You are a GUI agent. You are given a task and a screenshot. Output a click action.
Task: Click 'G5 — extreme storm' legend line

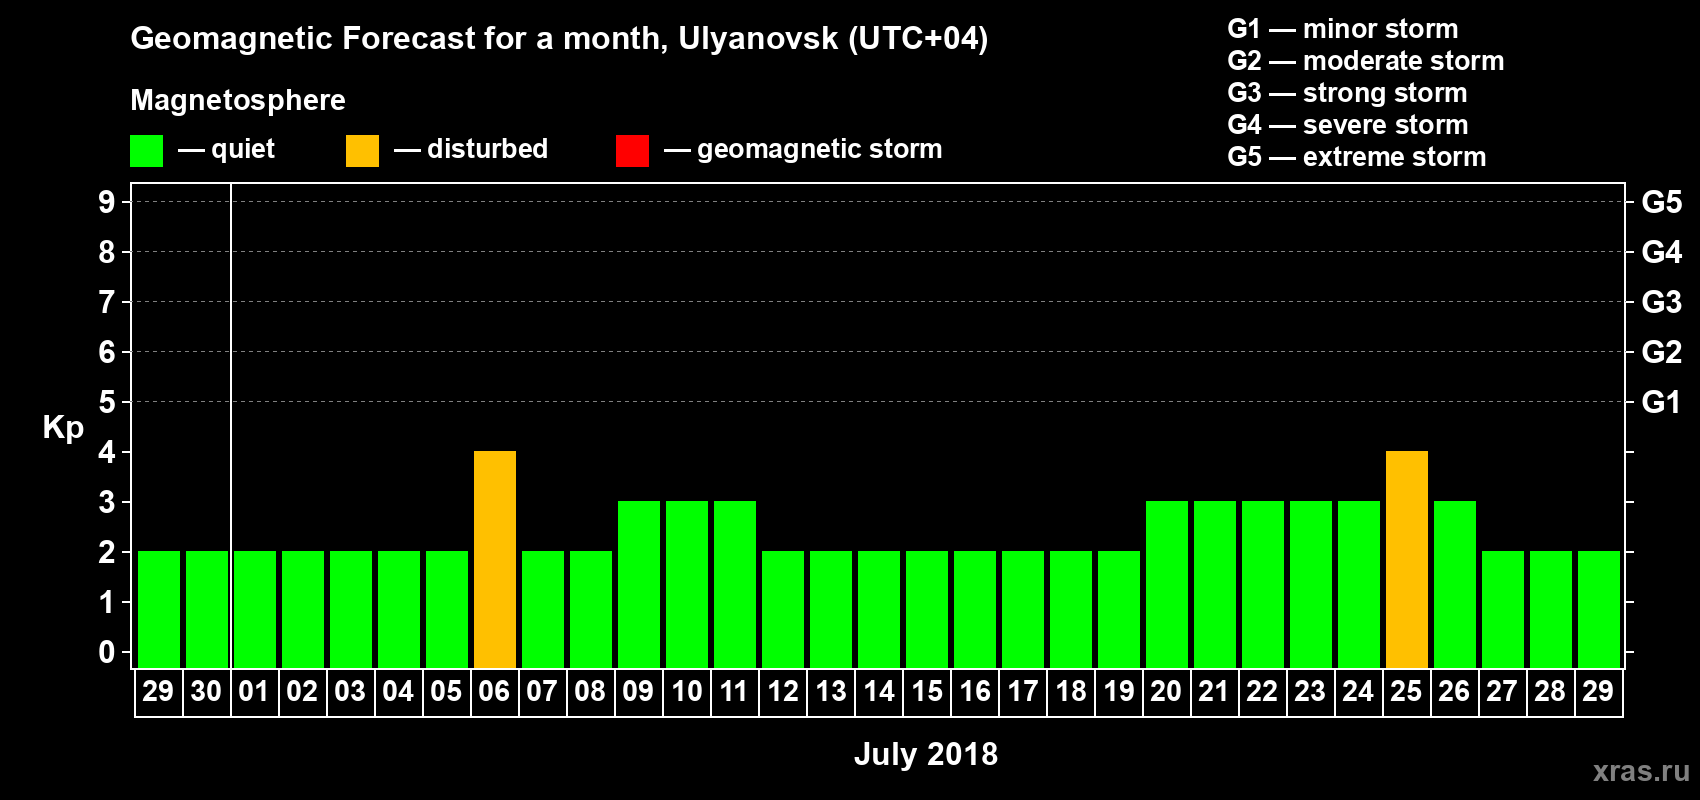(x=1357, y=157)
